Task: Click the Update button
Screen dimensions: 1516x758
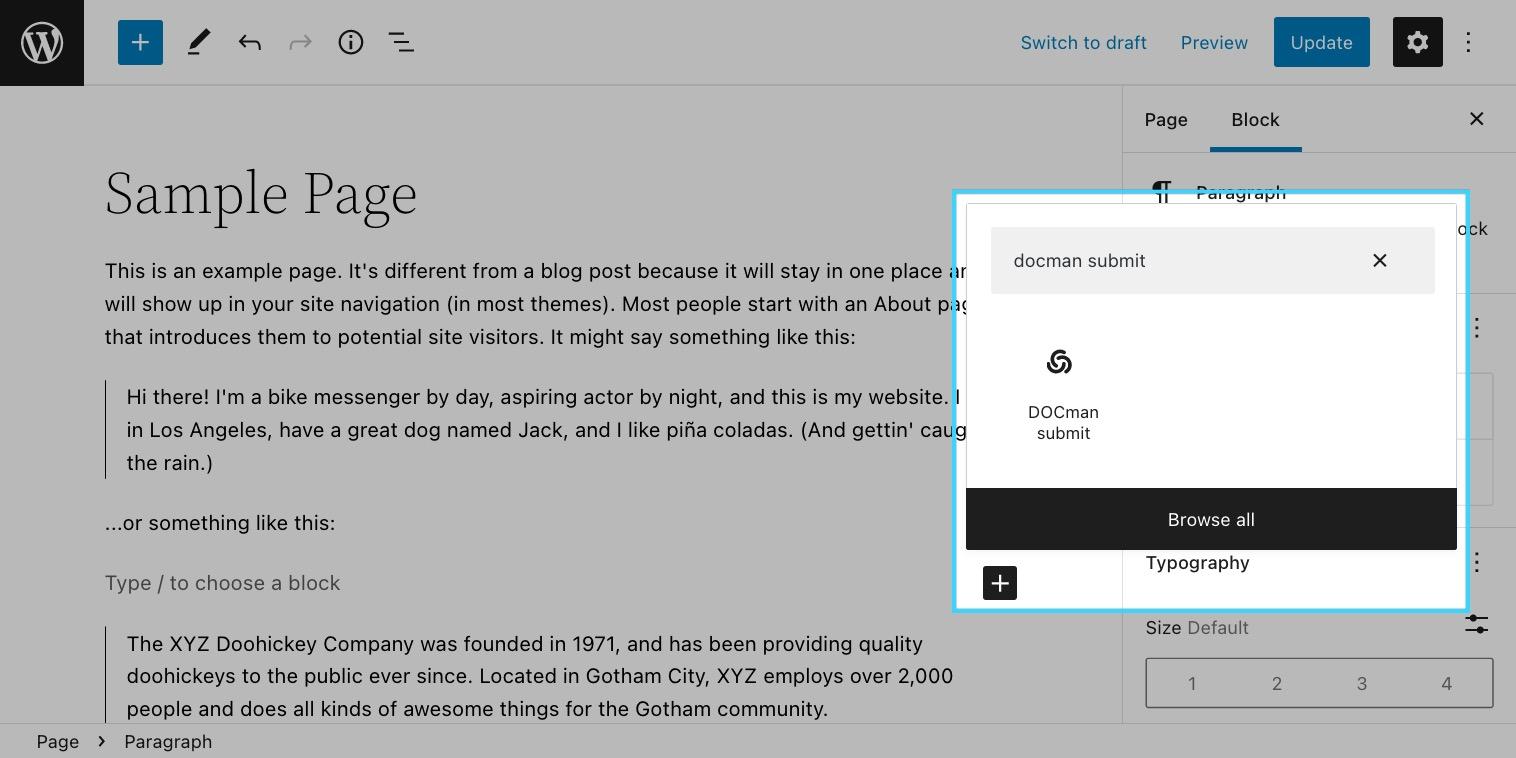Action: tap(1321, 43)
